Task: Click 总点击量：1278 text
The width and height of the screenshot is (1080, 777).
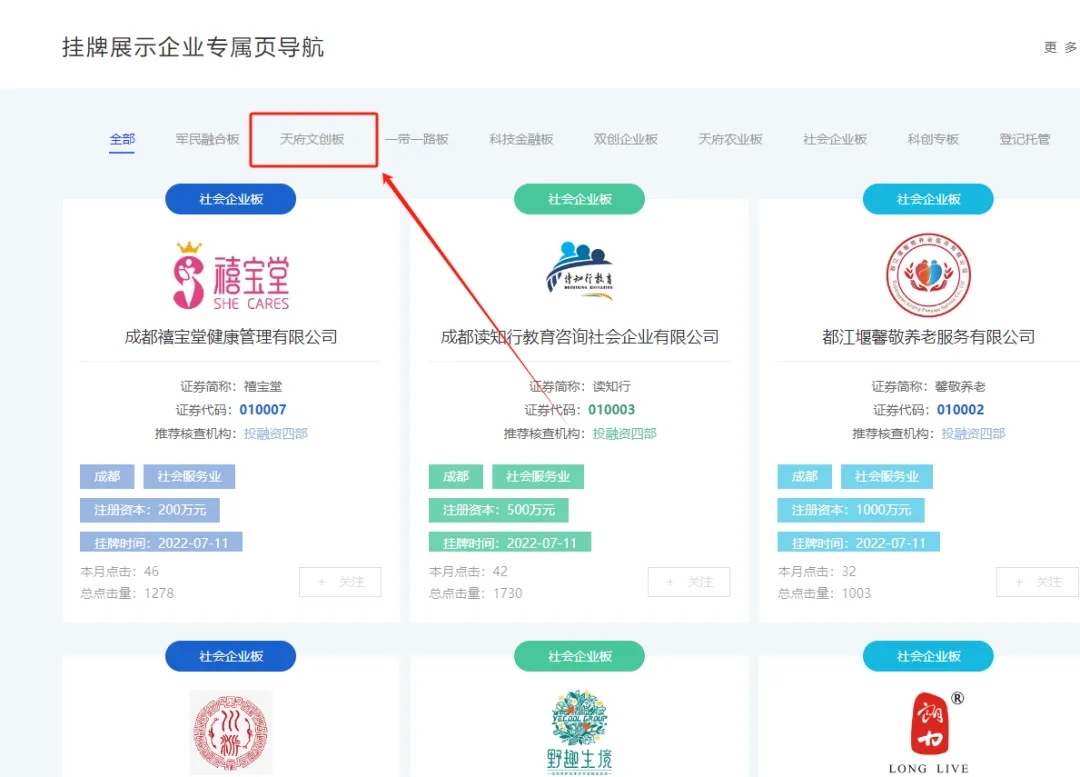Action: 127,593
